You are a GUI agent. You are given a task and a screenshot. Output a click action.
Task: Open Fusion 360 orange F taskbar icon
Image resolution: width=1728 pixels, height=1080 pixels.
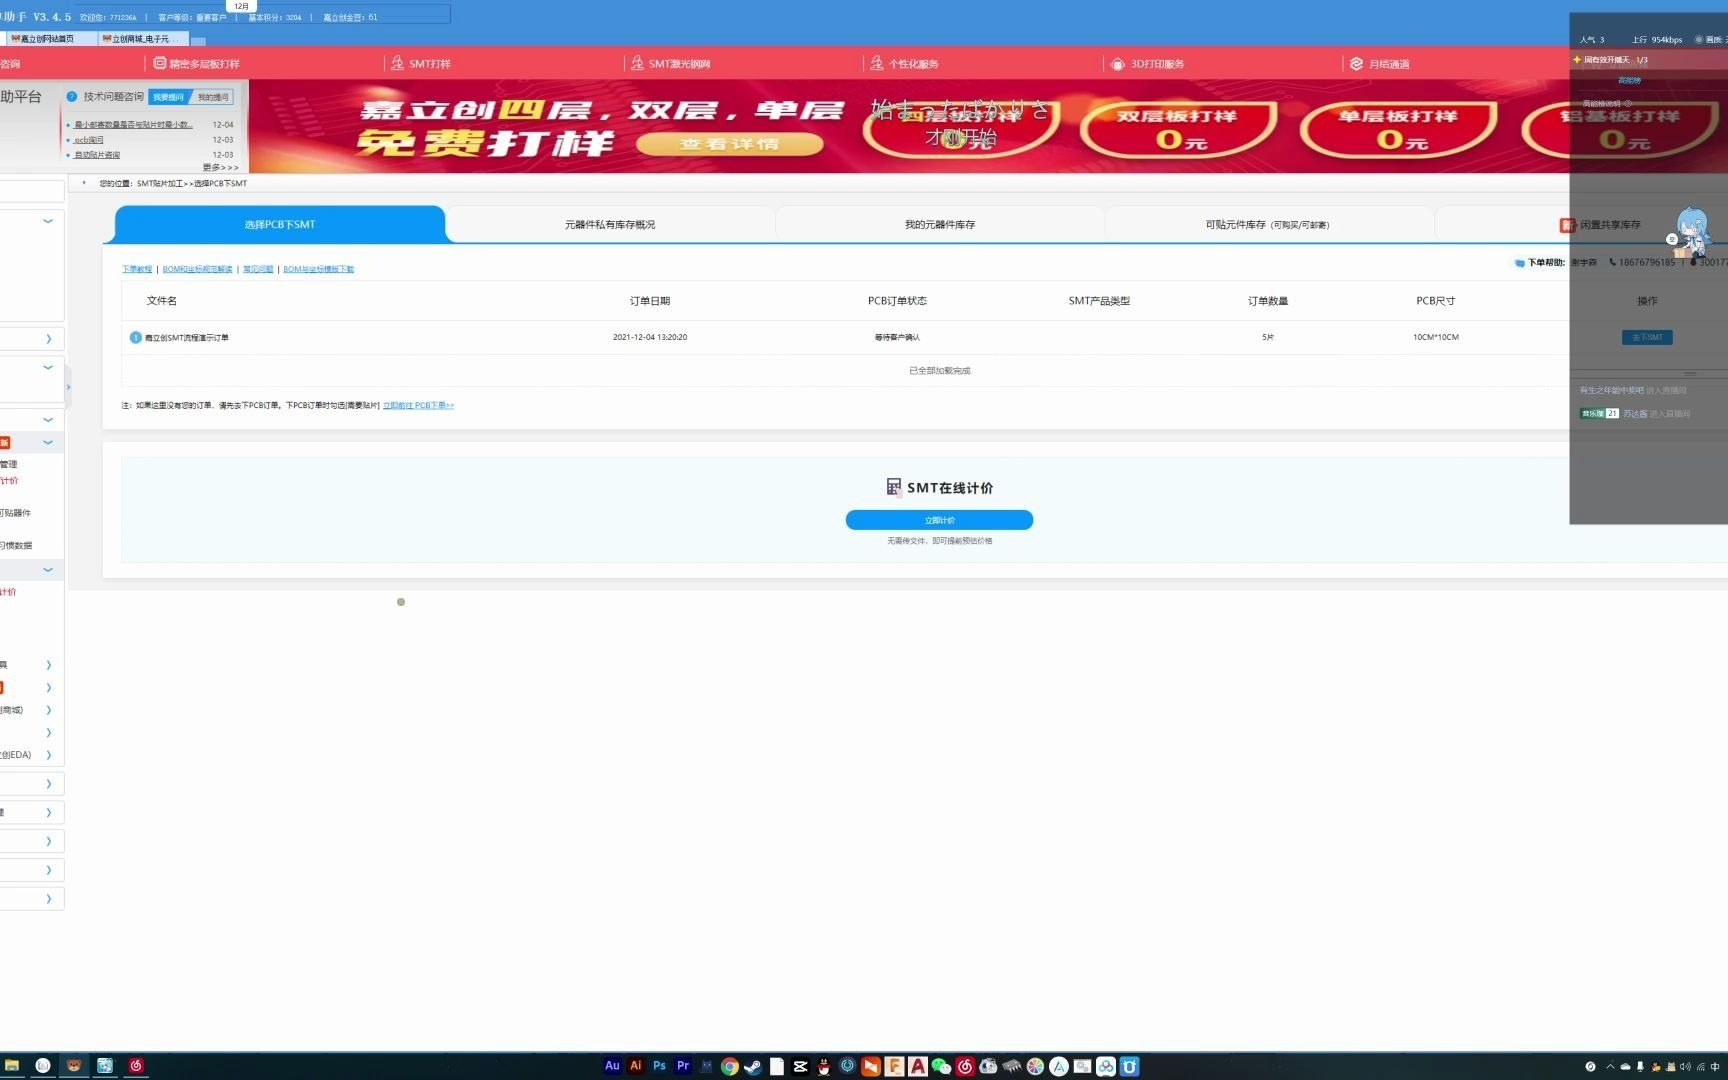click(x=894, y=1066)
